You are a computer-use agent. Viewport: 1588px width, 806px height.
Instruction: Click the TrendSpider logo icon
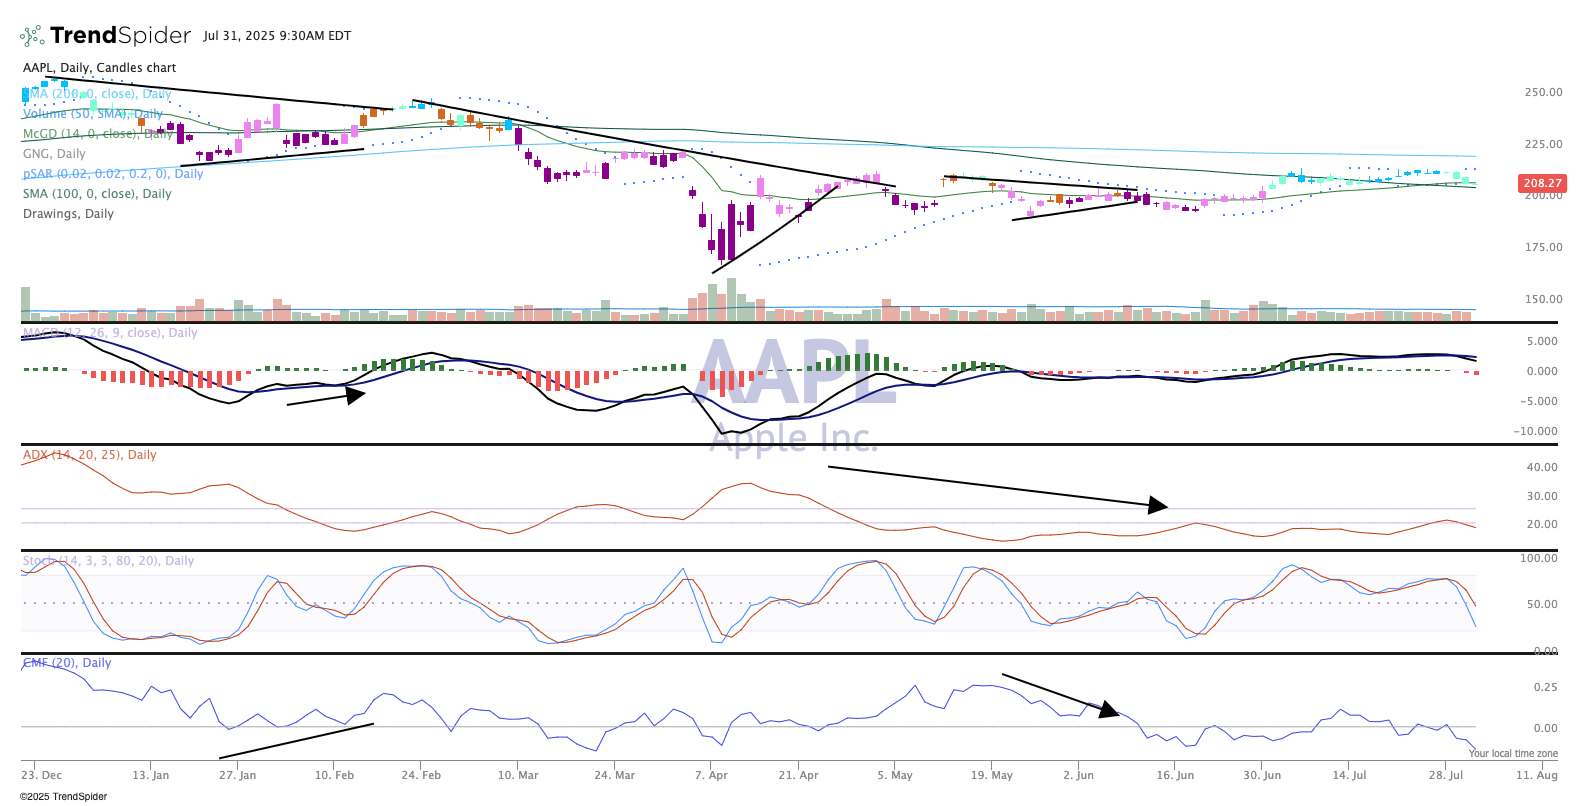tap(32, 36)
